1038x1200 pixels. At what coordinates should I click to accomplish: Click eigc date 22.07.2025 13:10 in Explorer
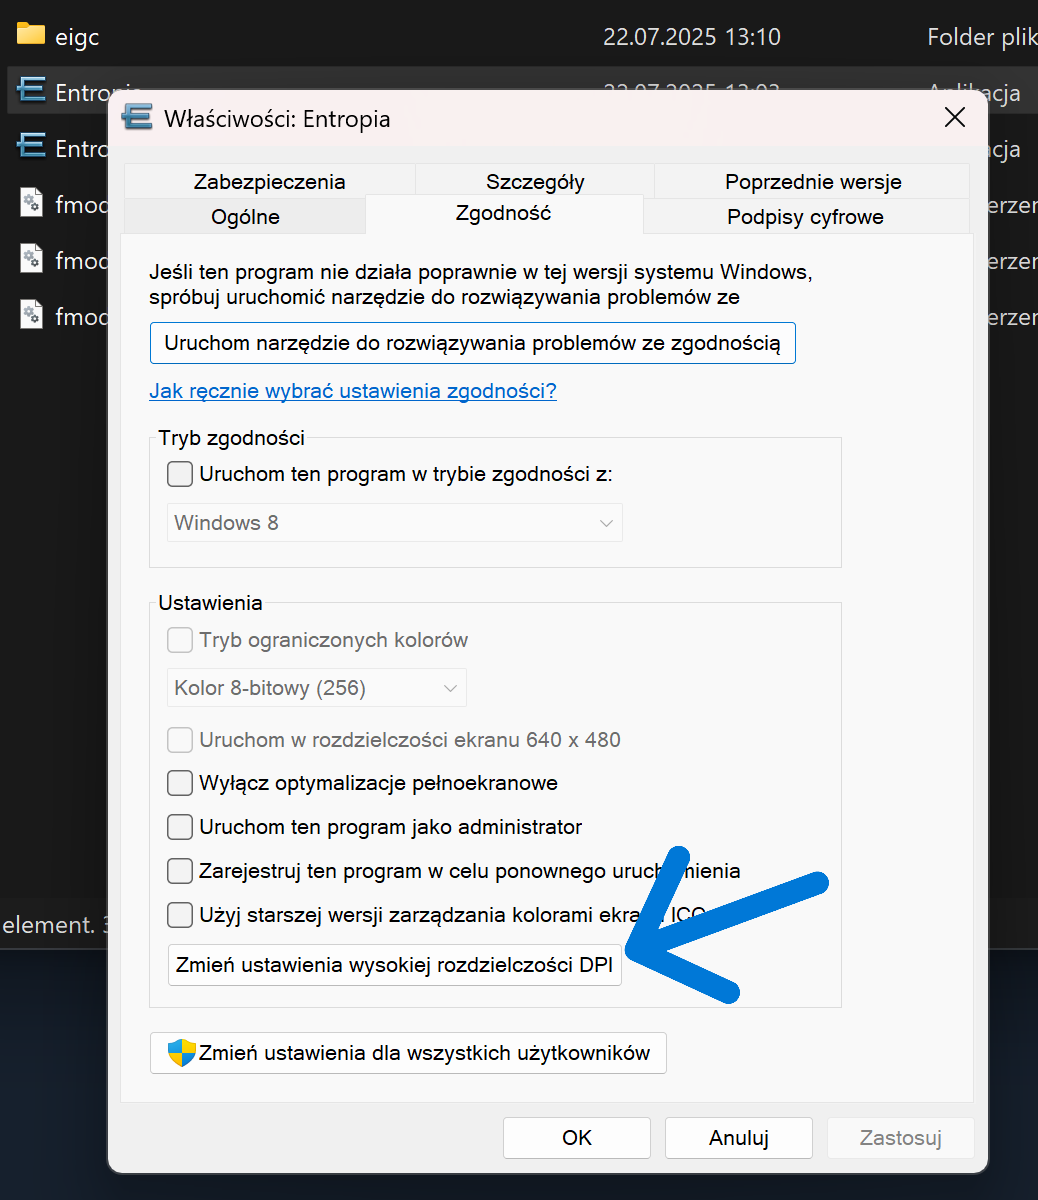coord(692,37)
